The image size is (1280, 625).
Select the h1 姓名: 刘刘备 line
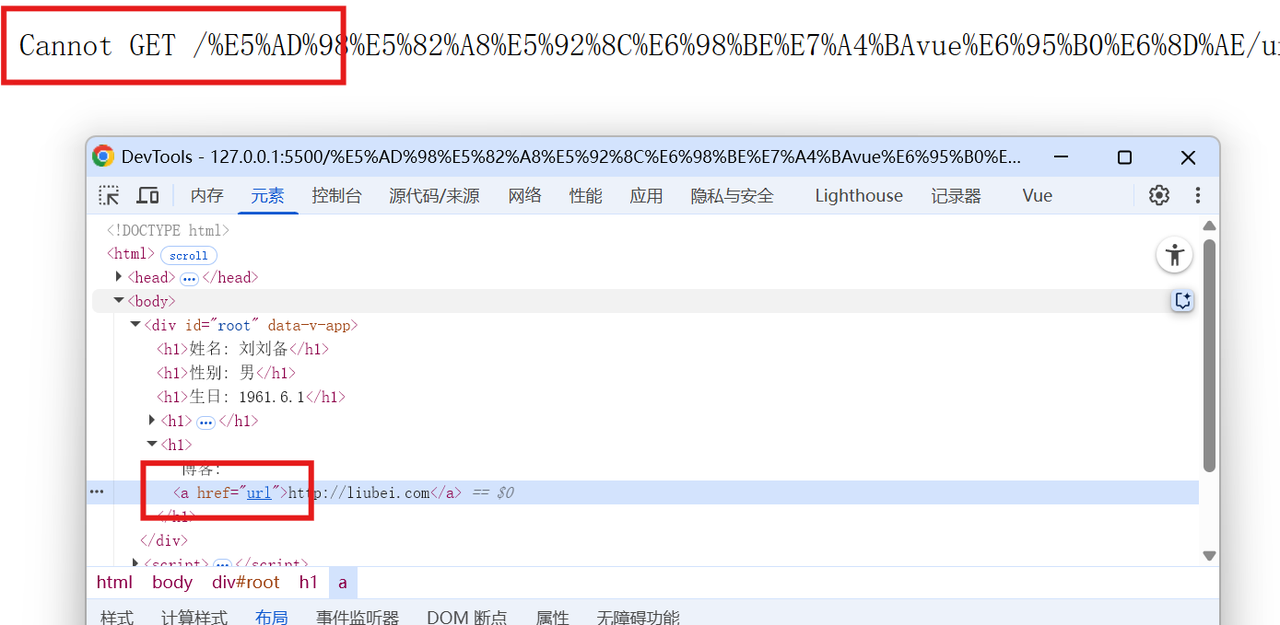242,349
